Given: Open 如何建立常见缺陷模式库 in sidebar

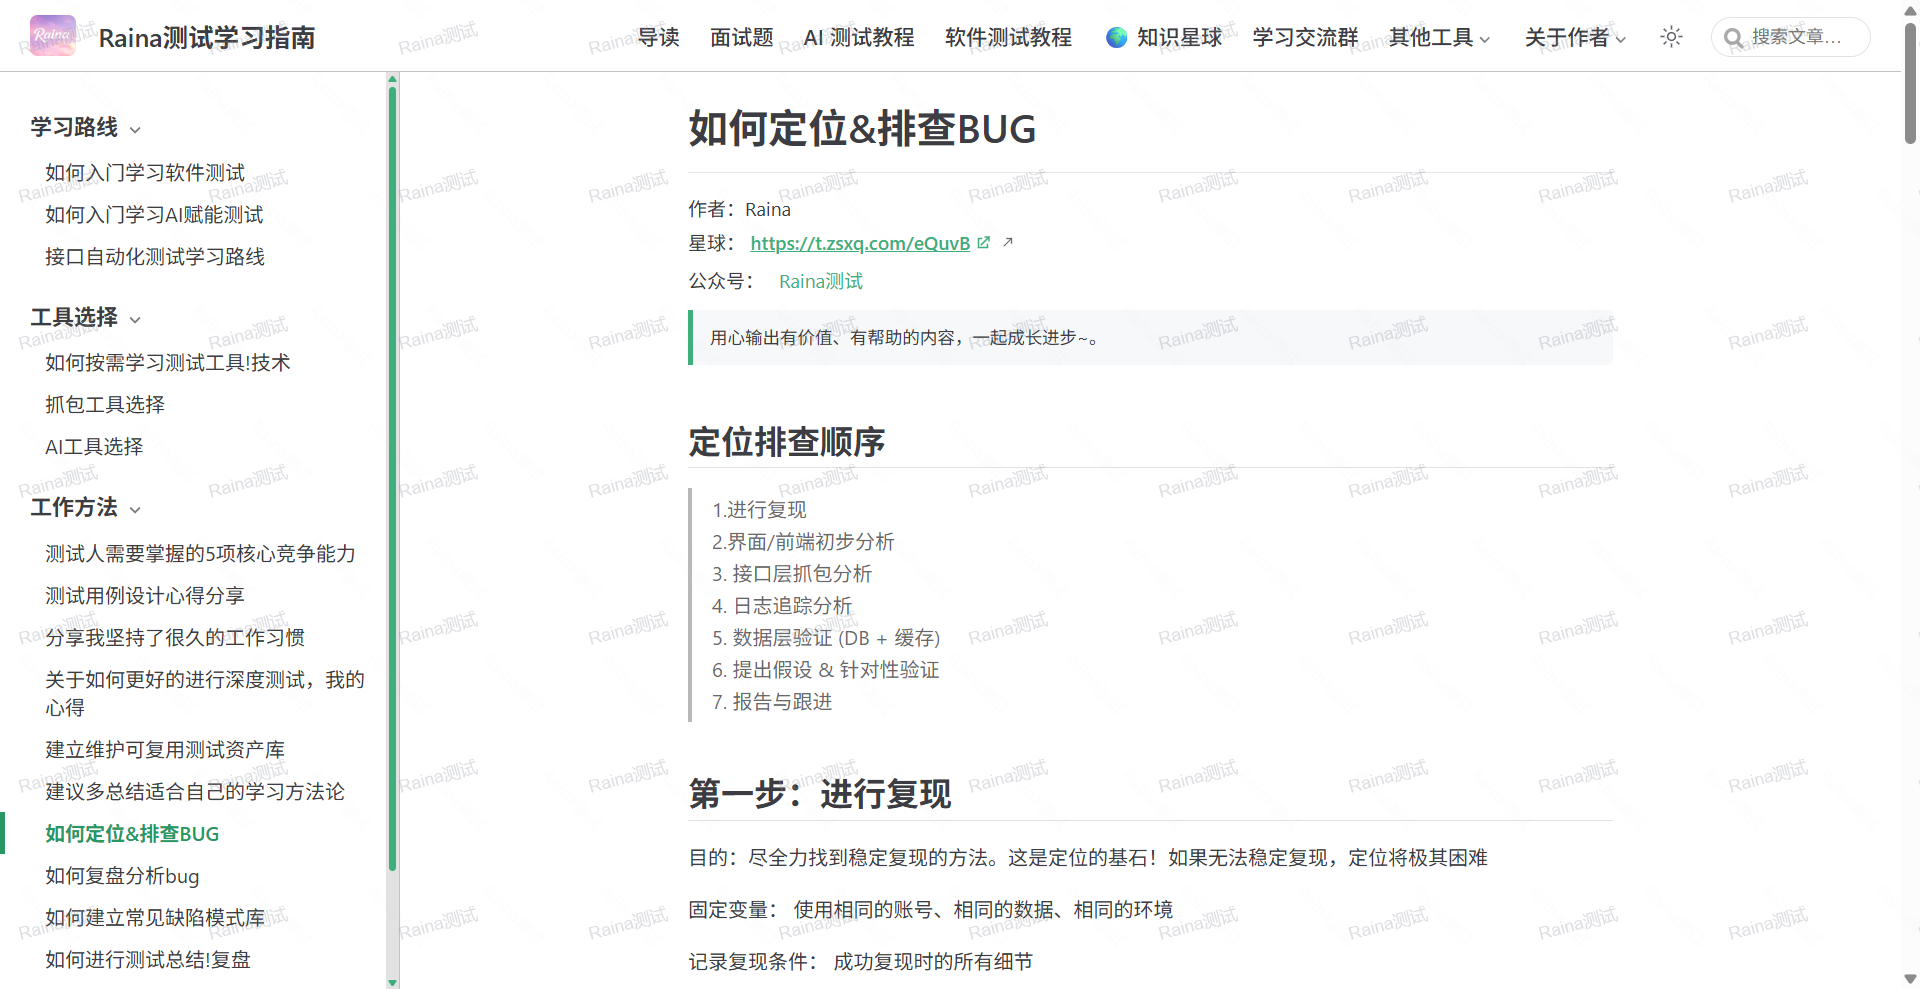Looking at the screenshot, I should 155,917.
